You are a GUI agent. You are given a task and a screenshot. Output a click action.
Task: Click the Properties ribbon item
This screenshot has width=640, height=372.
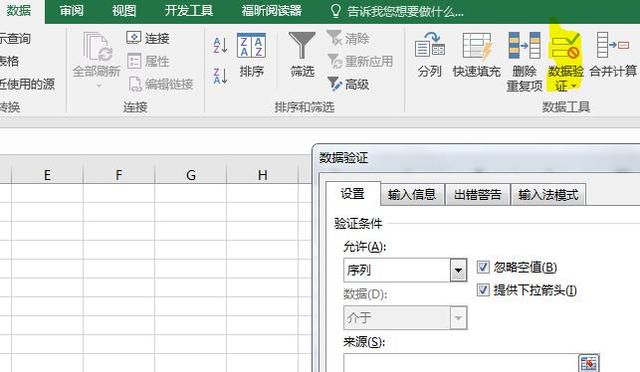tap(148, 61)
